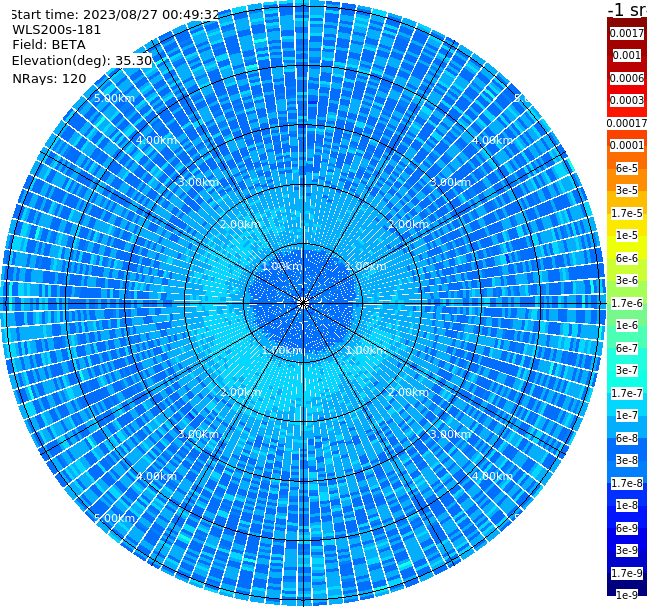Select the 2.00km label in upper-left quadrant
This screenshot has width=647, height=607.
click(x=241, y=224)
